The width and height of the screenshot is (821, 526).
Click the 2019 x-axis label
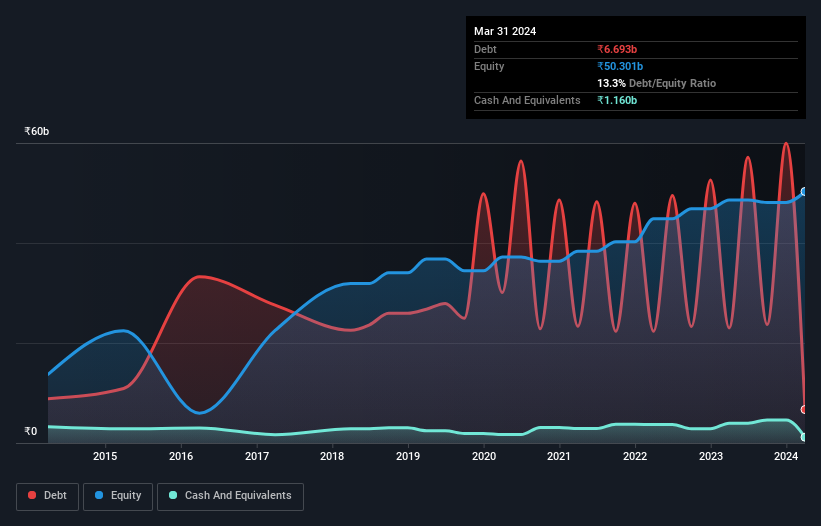click(408, 456)
